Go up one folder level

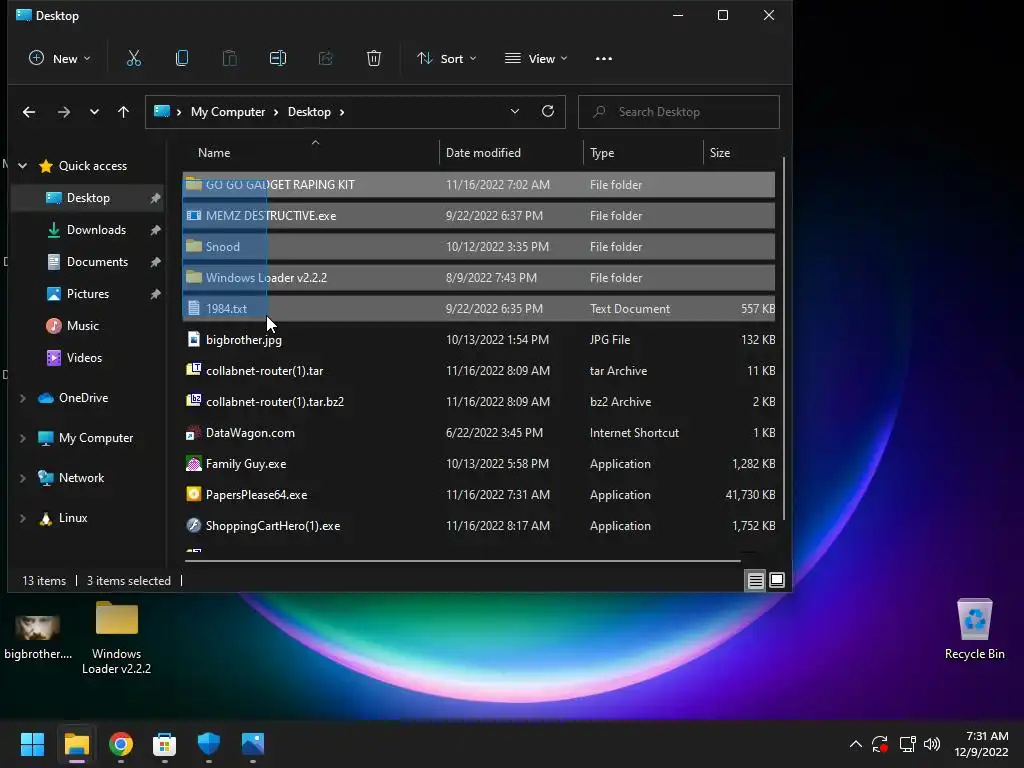coord(123,112)
